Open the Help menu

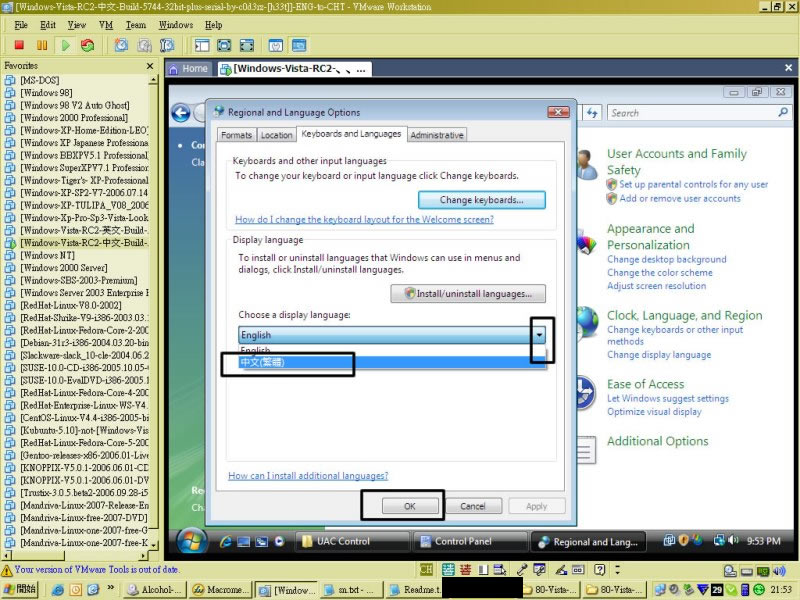pos(213,25)
